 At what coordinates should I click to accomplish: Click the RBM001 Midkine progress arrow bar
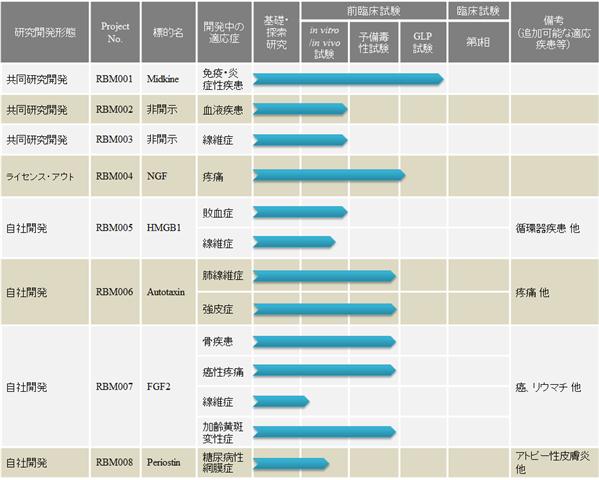click(x=348, y=79)
